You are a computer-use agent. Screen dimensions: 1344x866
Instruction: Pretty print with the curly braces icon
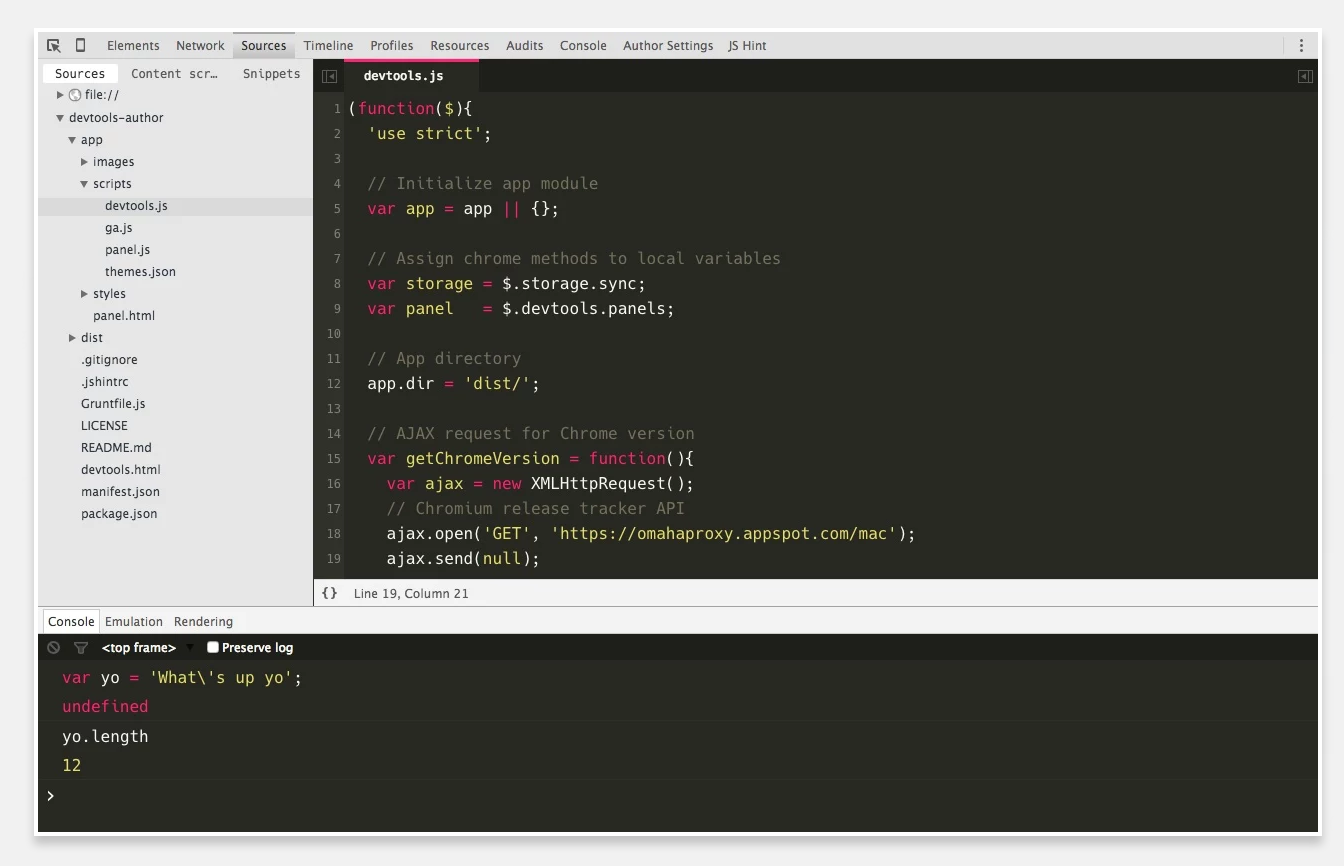coord(329,593)
